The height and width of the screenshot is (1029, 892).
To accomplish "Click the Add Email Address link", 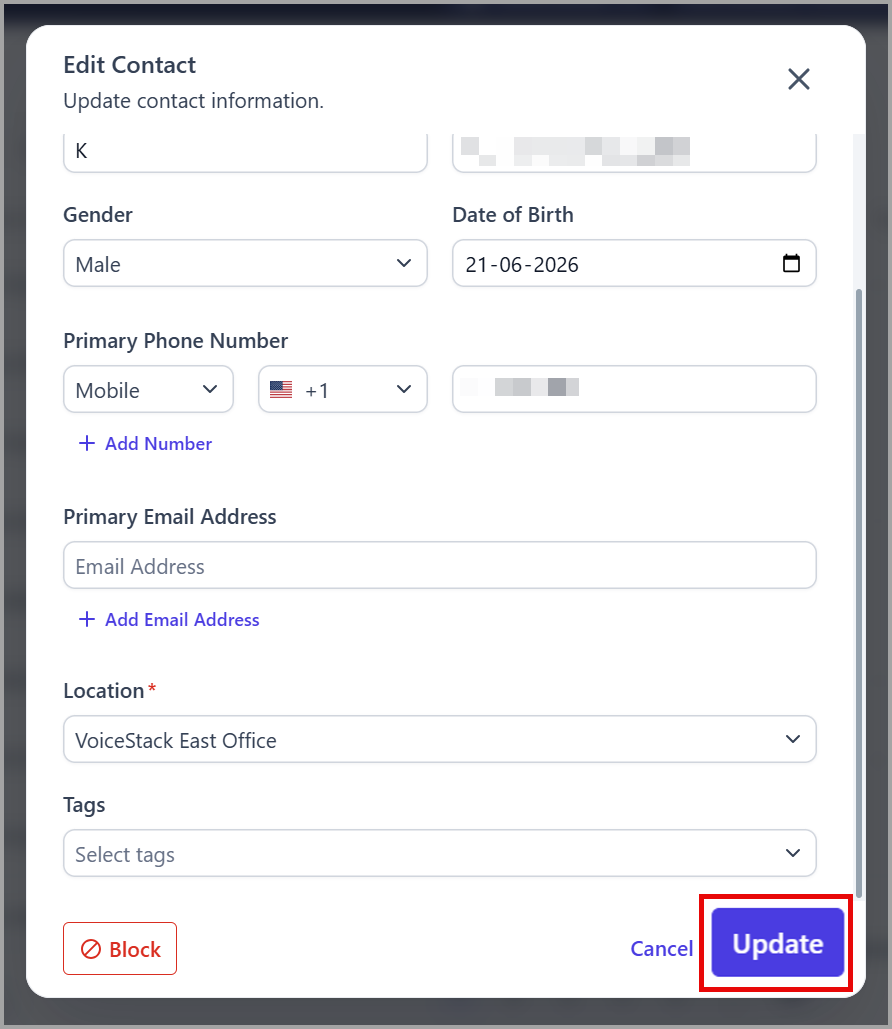I will 182,620.
